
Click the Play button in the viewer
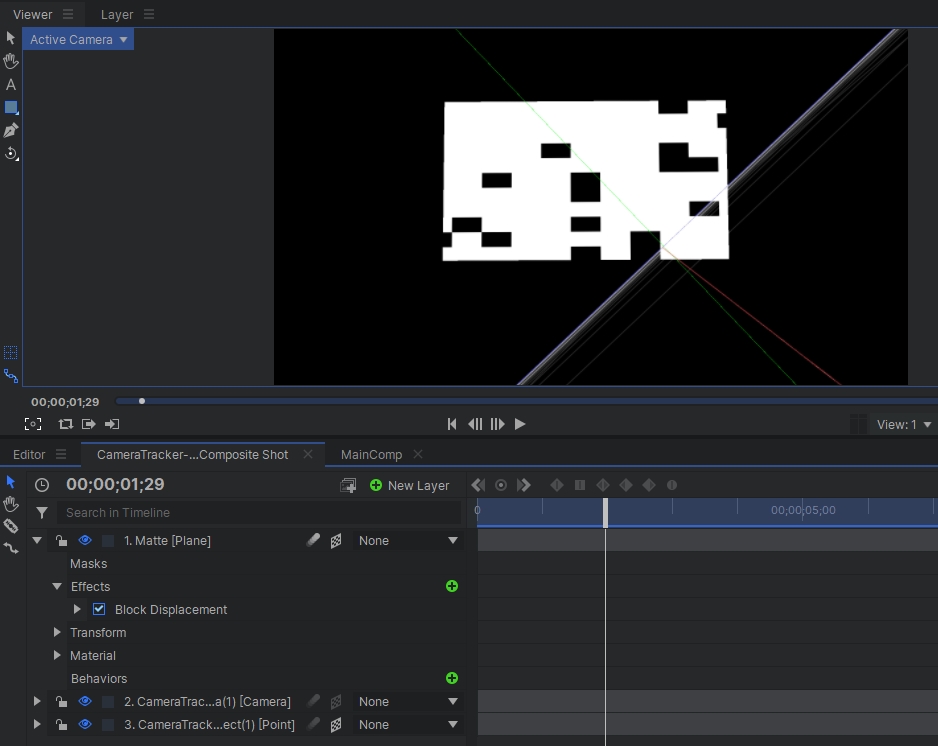520,424
